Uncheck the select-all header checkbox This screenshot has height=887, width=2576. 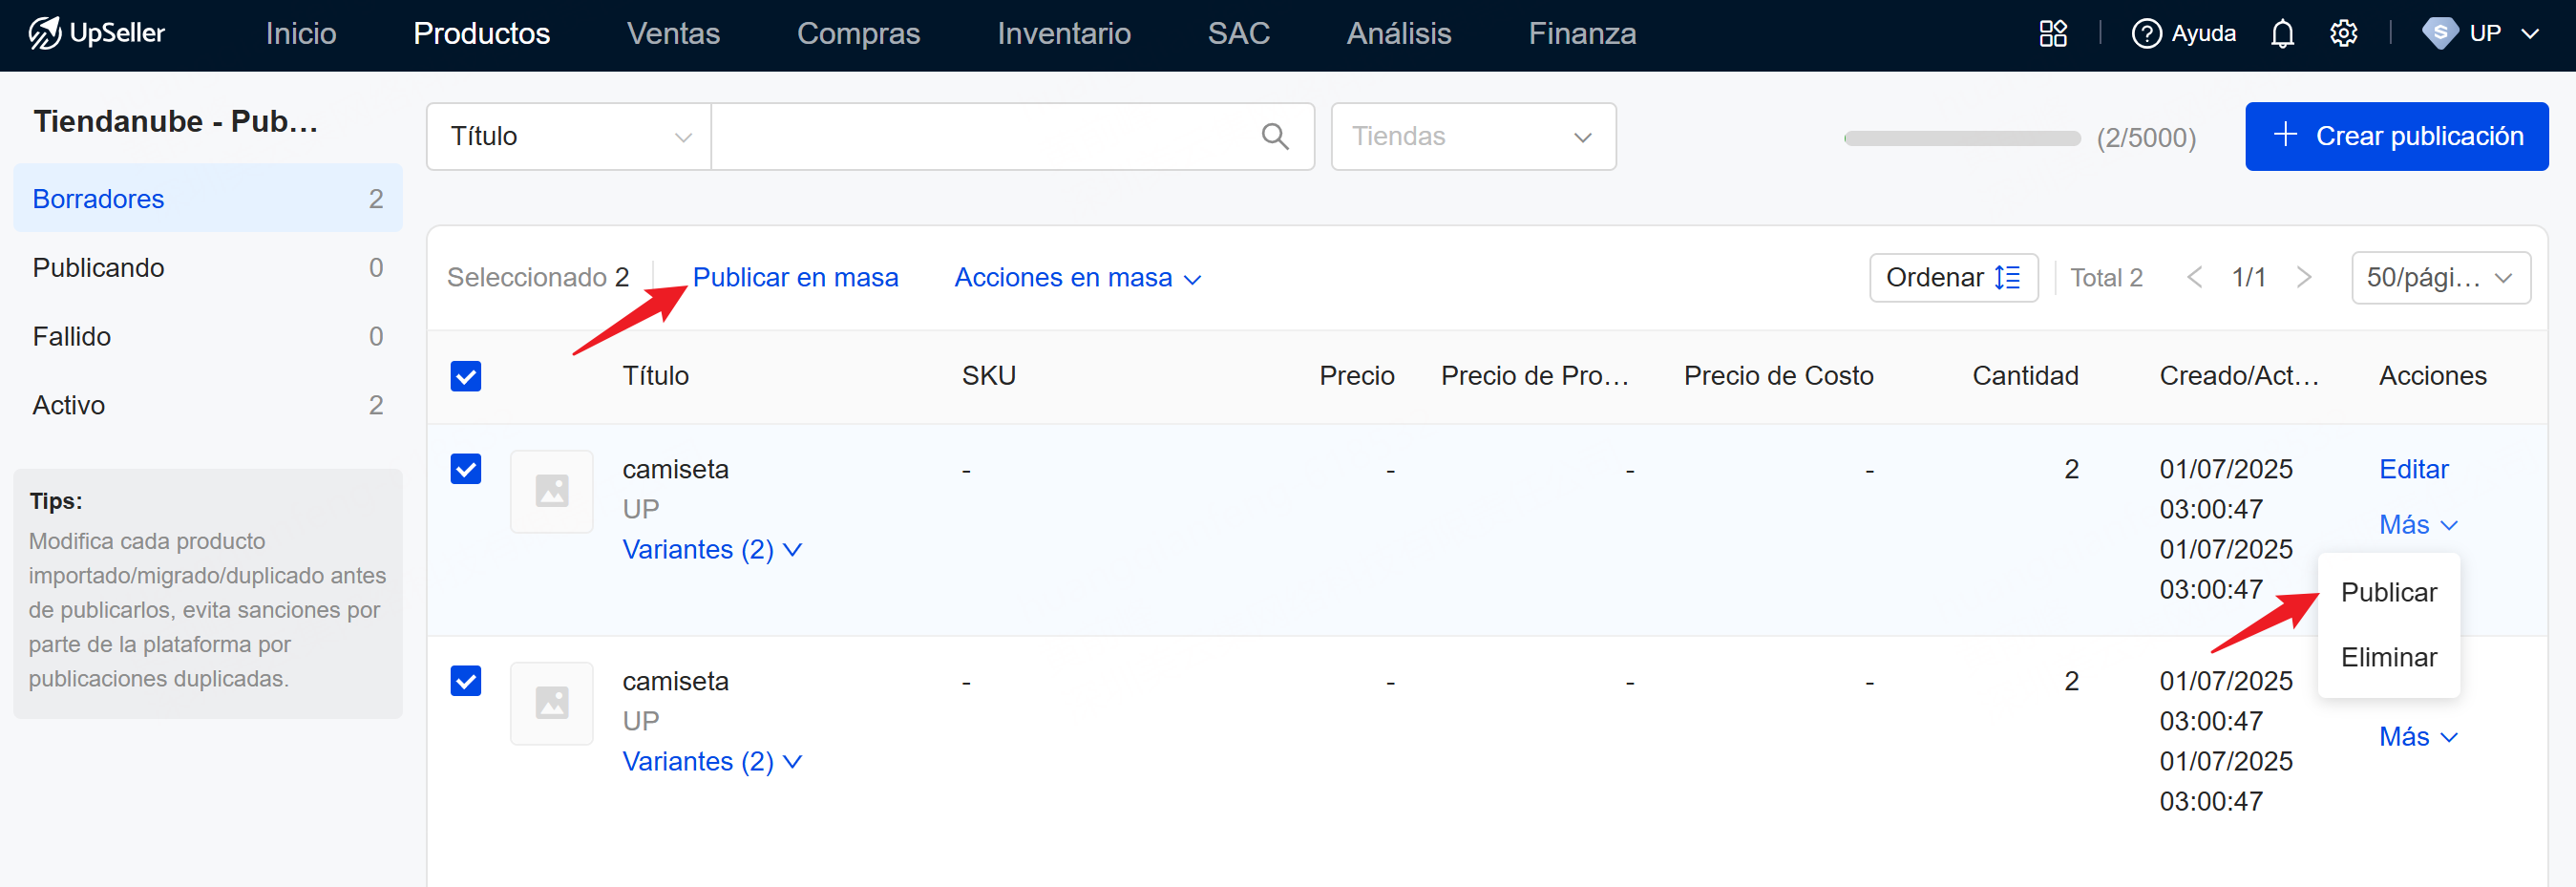466,376
